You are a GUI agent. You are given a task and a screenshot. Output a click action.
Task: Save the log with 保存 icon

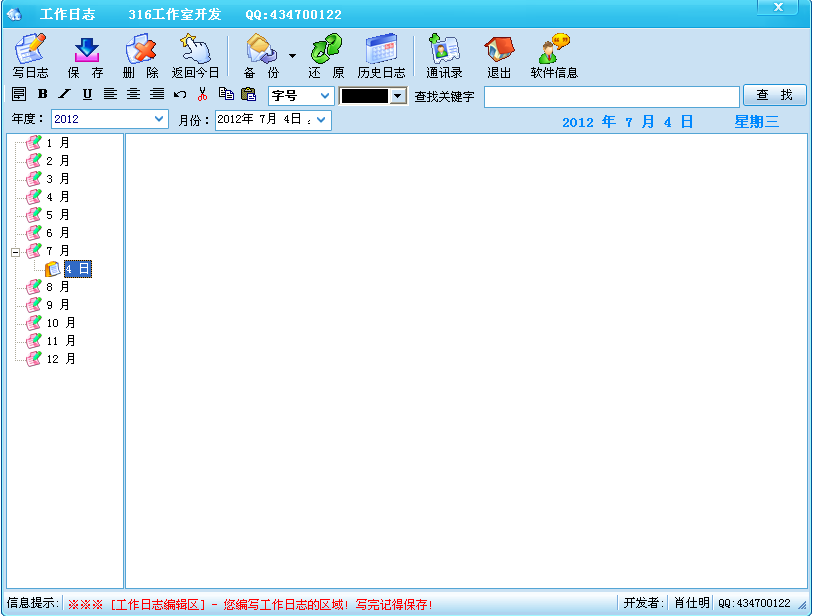pyautogui.click(x=86, y=56)
